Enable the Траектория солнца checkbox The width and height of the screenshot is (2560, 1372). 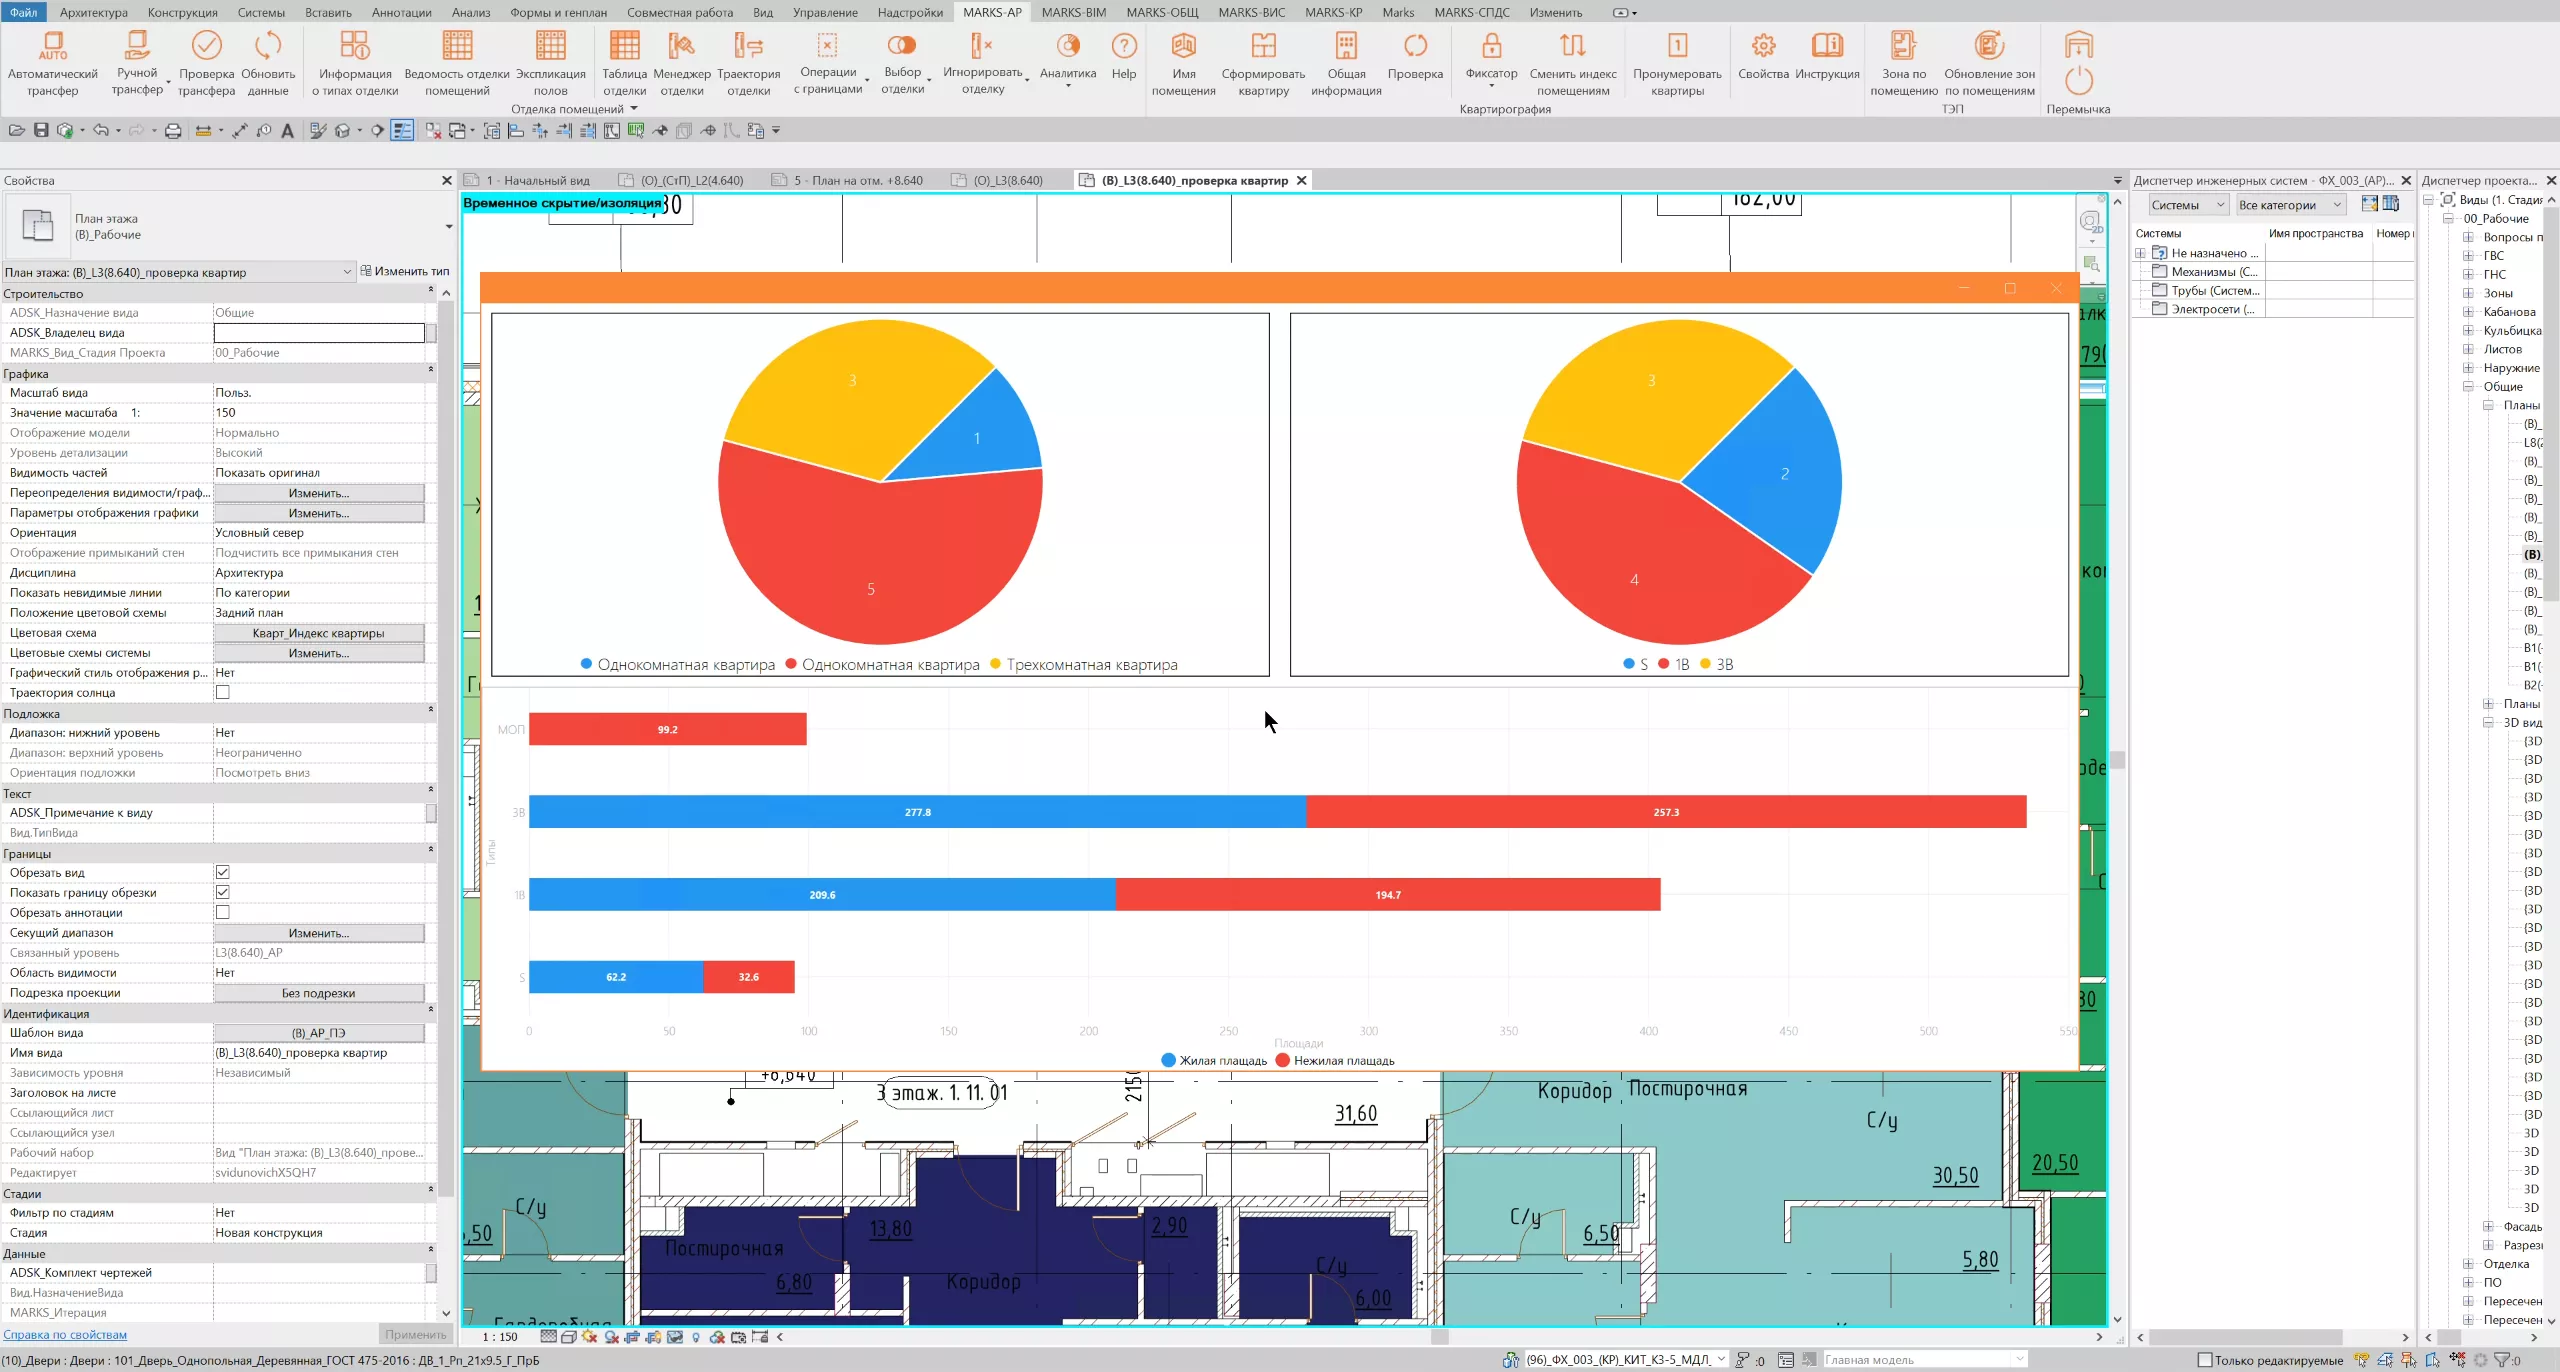pos(223,693)
